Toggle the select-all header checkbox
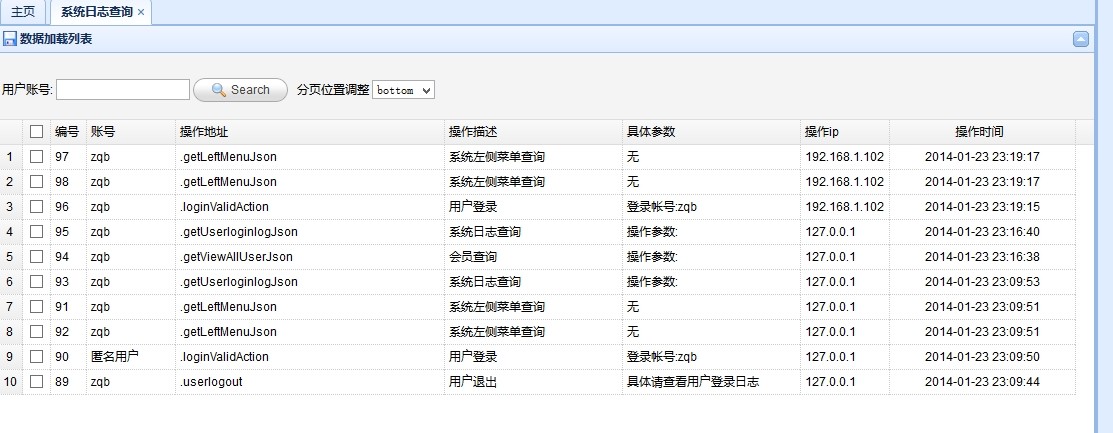The width and height of the screenshot is (1113, 433). pos(36,131)
